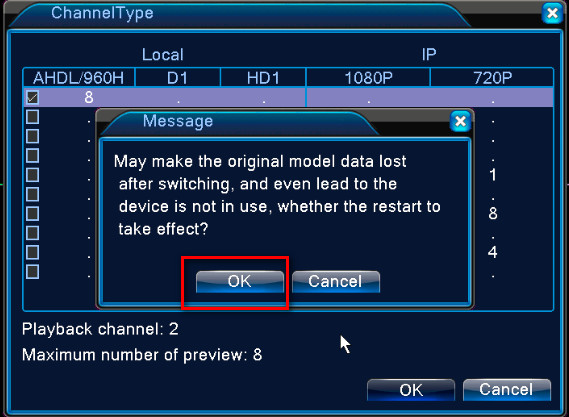Check the last checkbox in the channel list

(x=32, y=272)
